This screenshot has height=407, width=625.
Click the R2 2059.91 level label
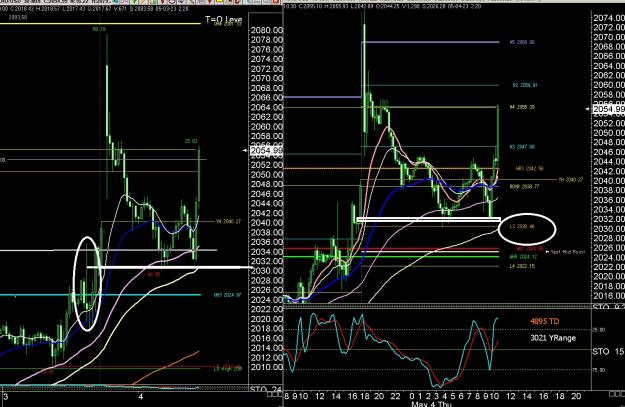[525, 85]
